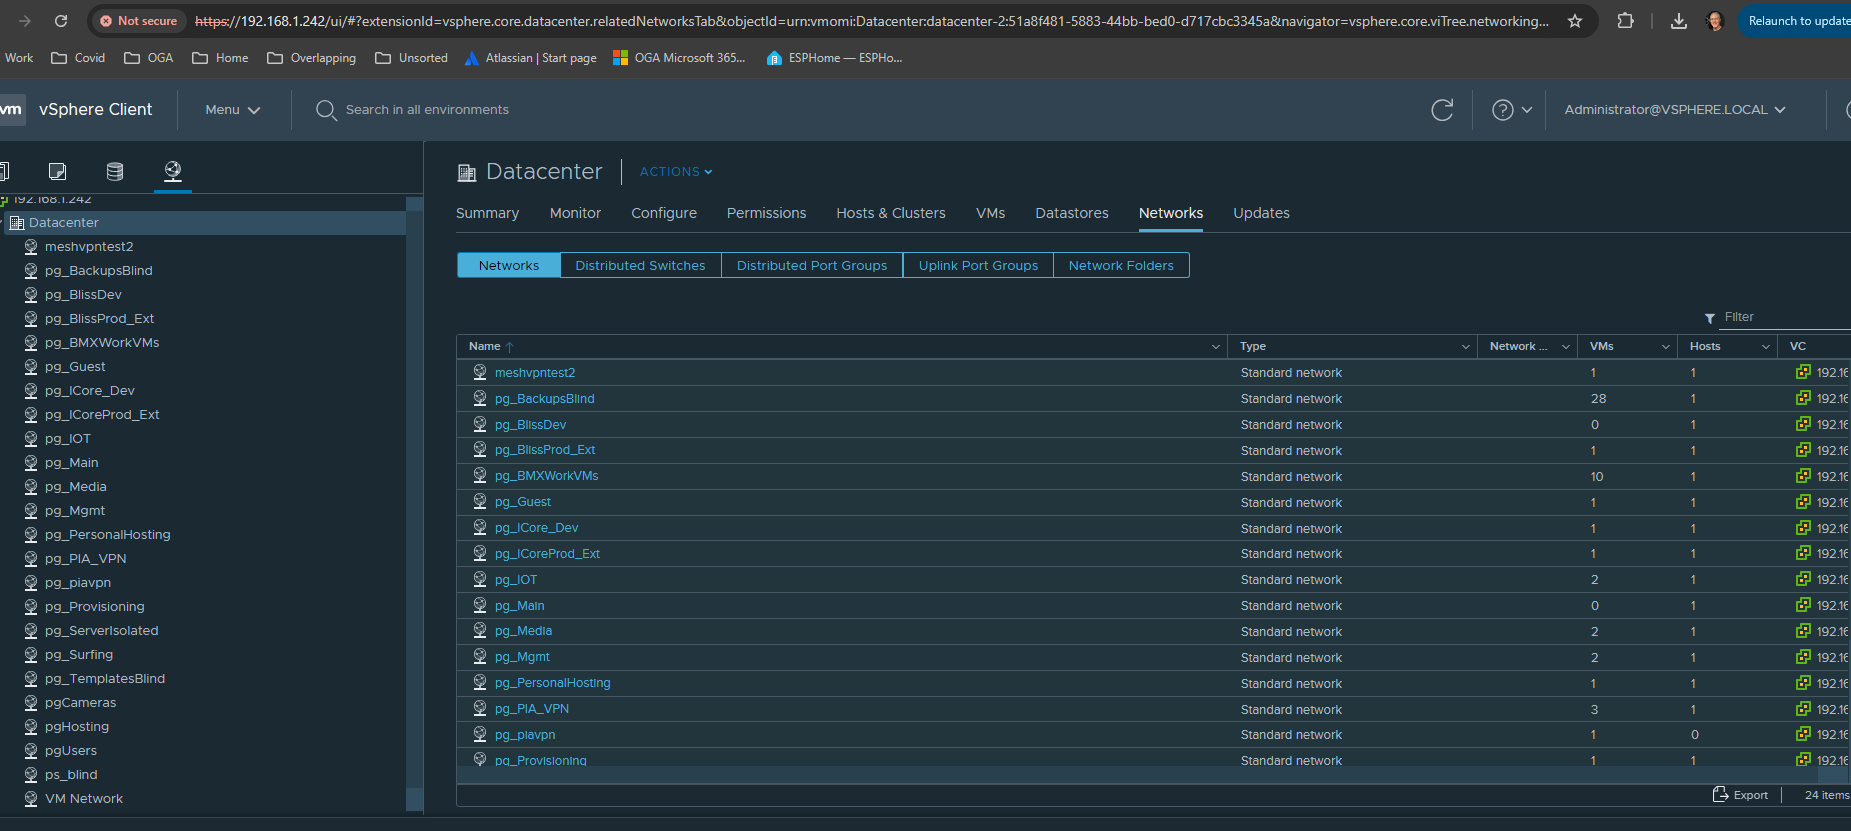Open the Covid bookmarks folder
Image resolution: width=1851 pixels, height=831 pixels.
[78, 58]
